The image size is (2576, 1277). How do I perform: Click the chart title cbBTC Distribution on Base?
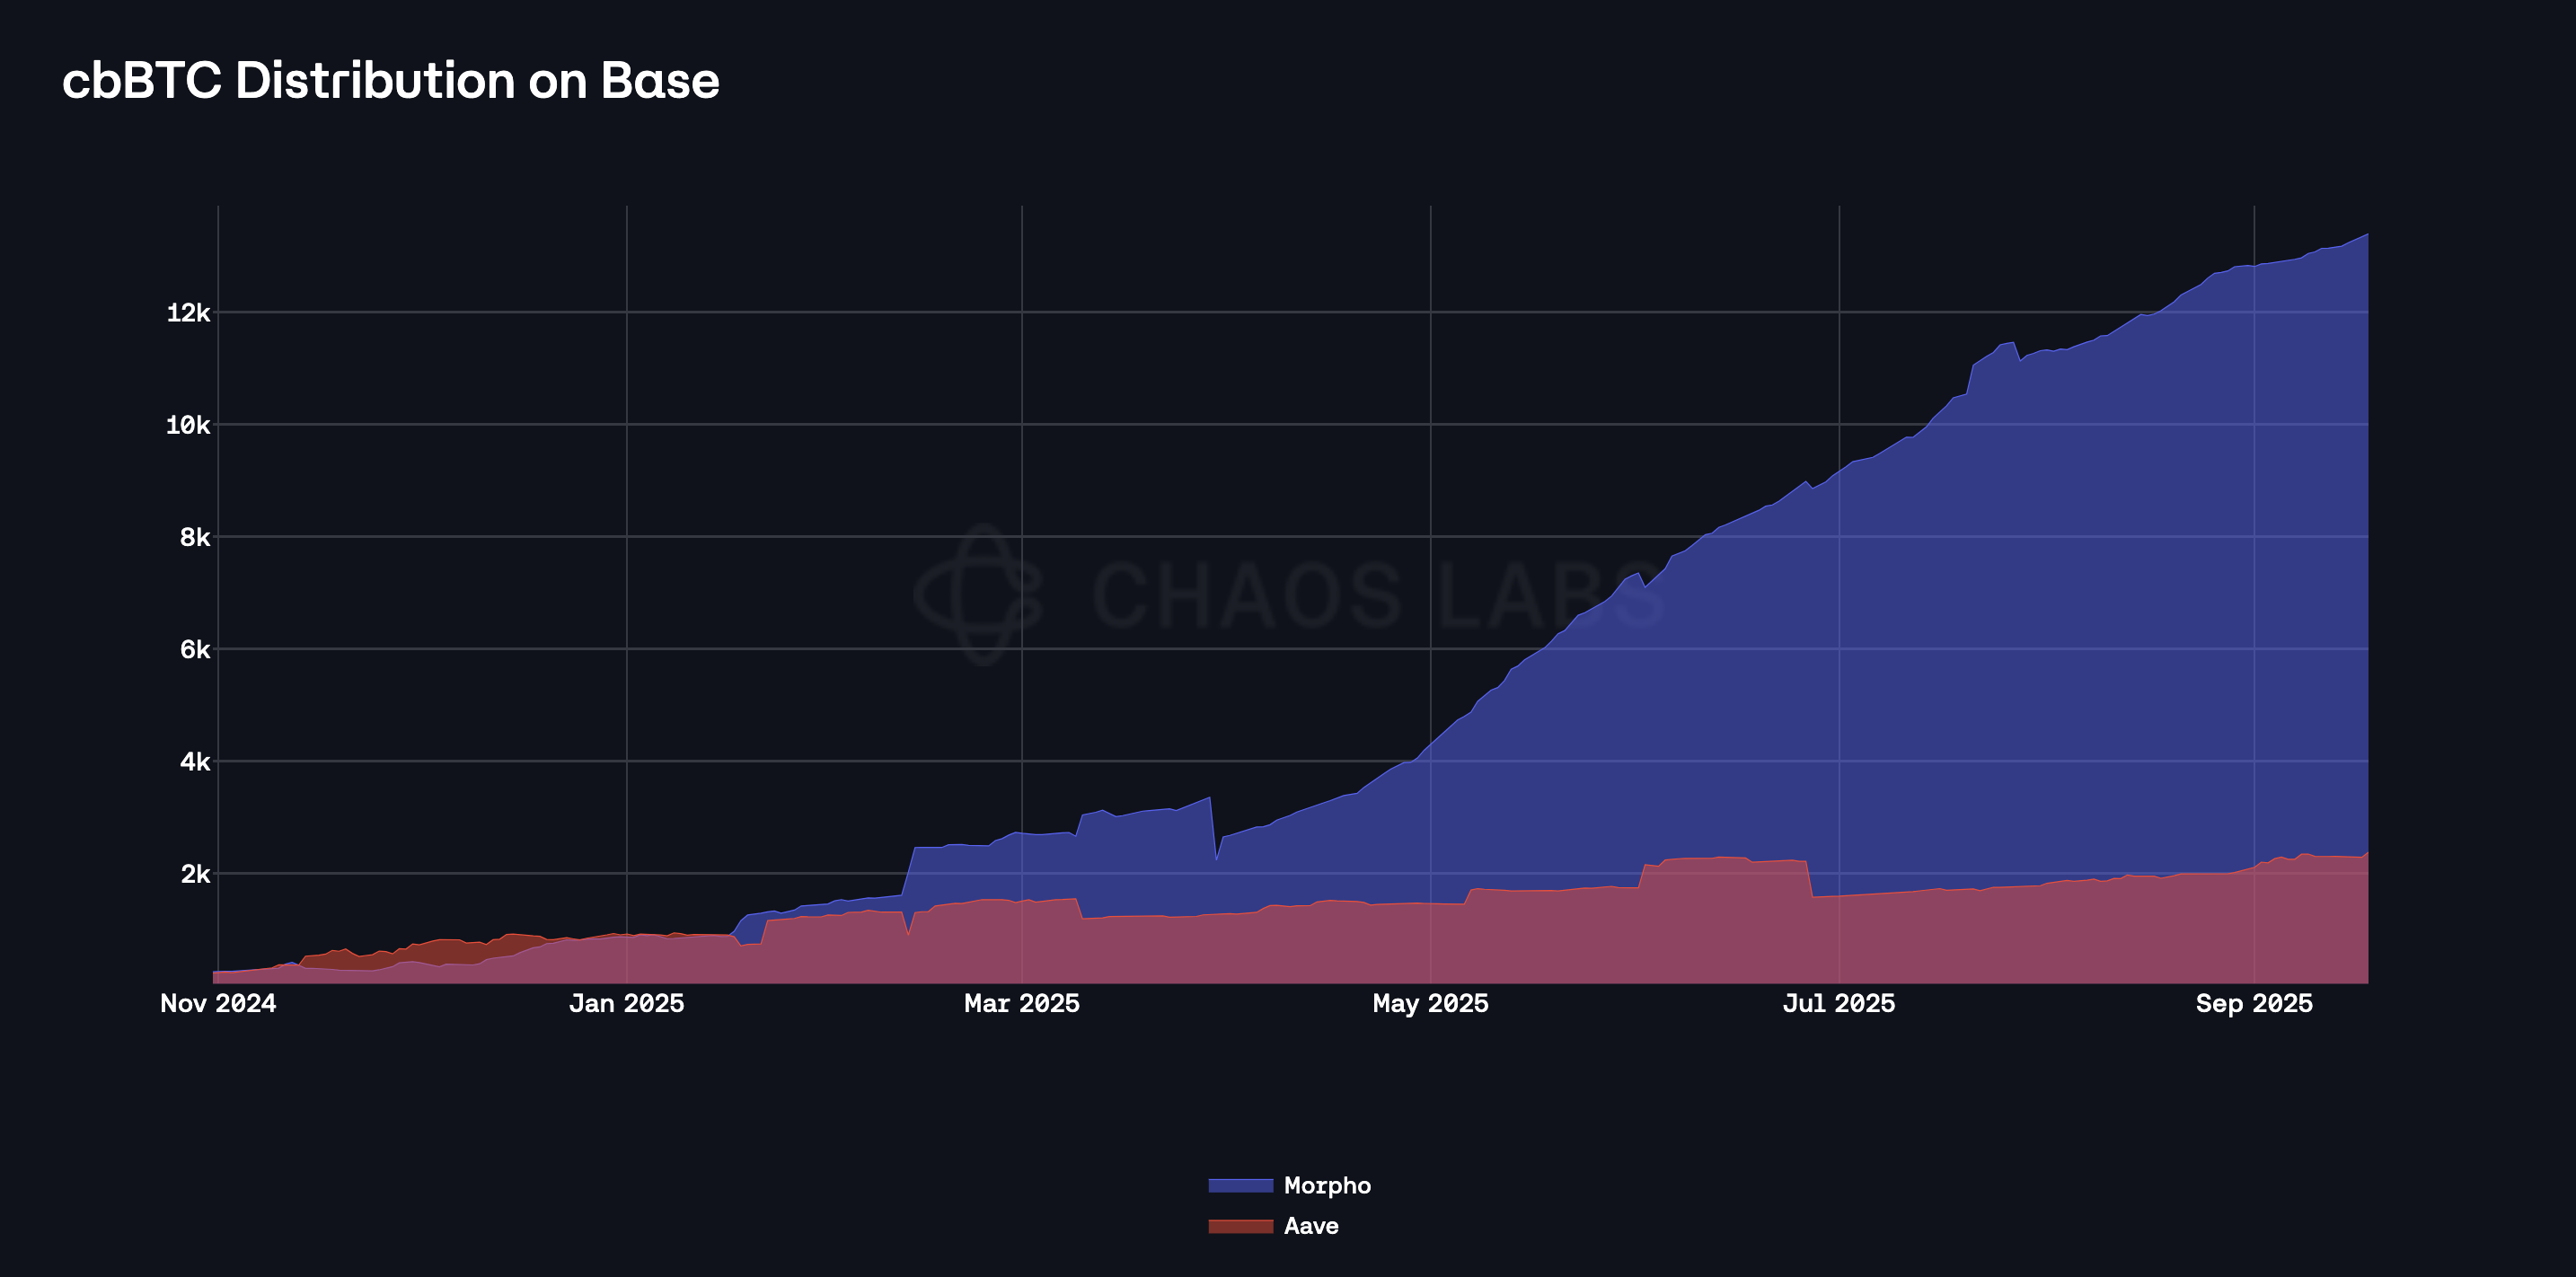[x=390, y=81]
